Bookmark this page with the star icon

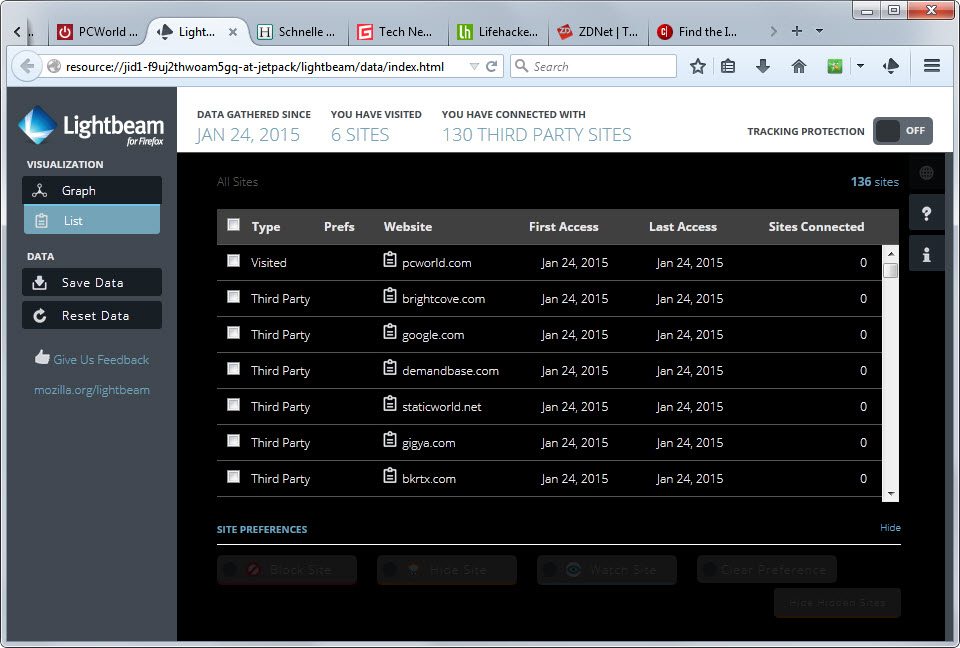coord(698,66)
